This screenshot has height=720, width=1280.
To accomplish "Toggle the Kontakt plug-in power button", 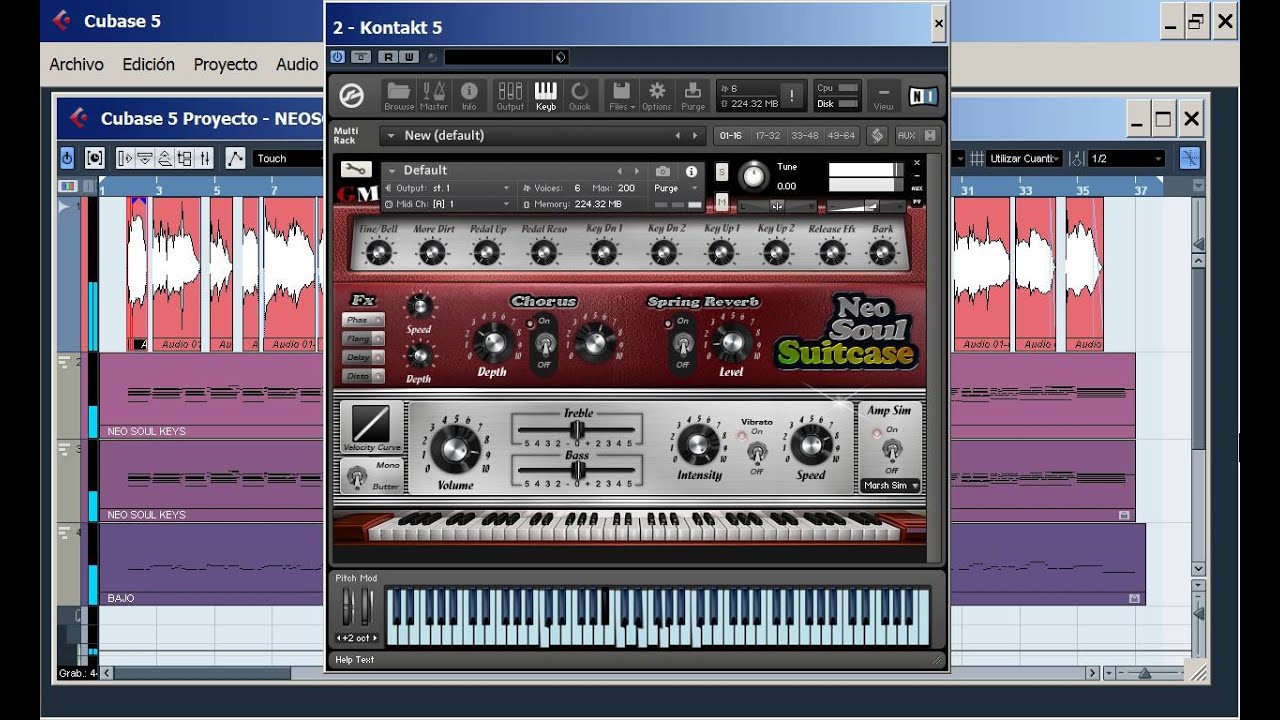I will 338,57.
